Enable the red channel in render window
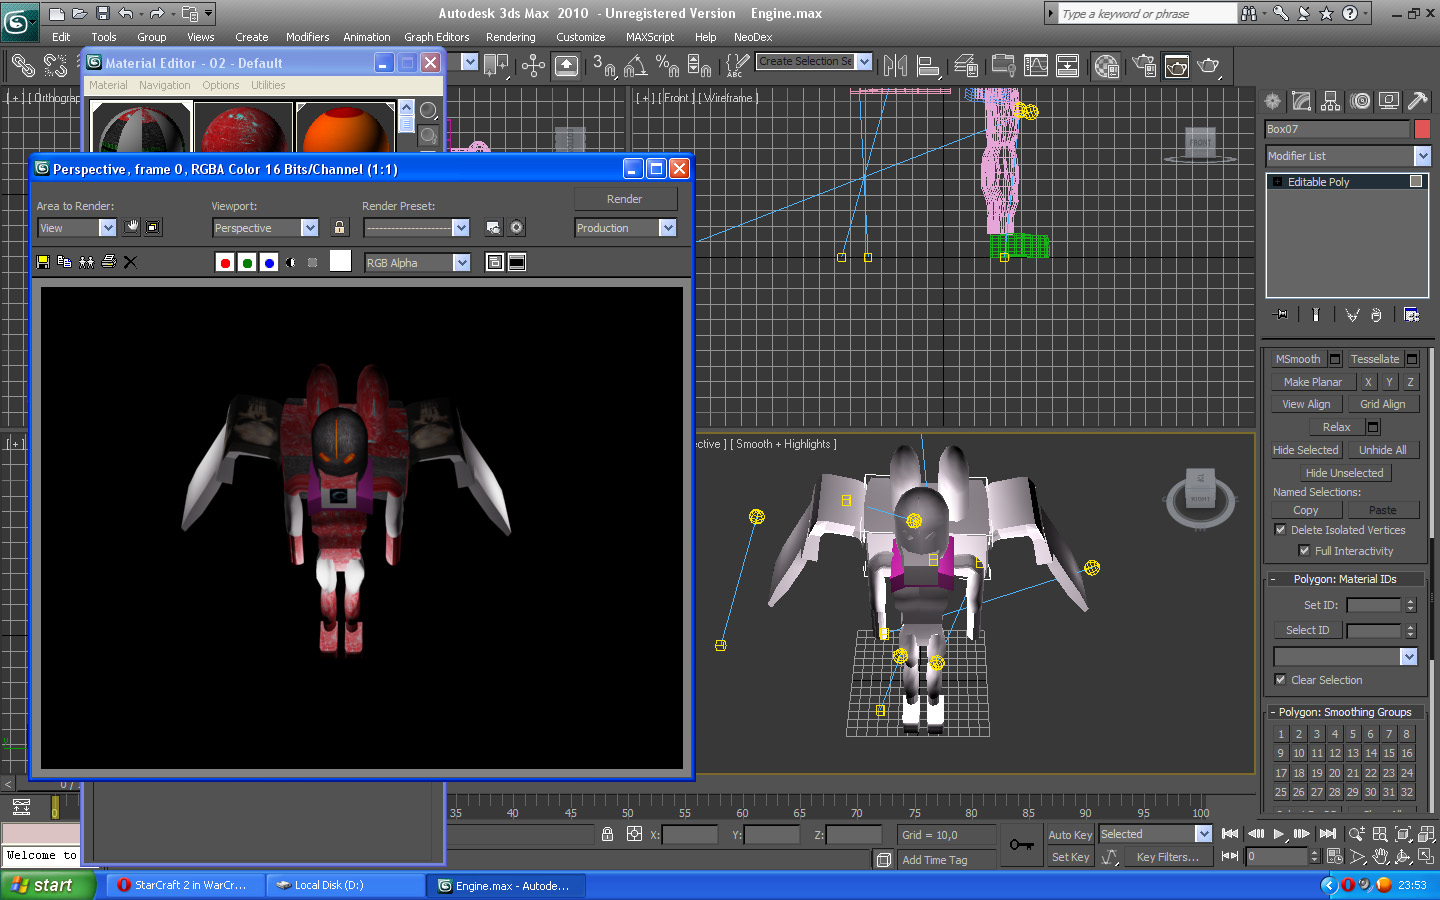This screenshot has width=1440, height=900. pos(225,262)
